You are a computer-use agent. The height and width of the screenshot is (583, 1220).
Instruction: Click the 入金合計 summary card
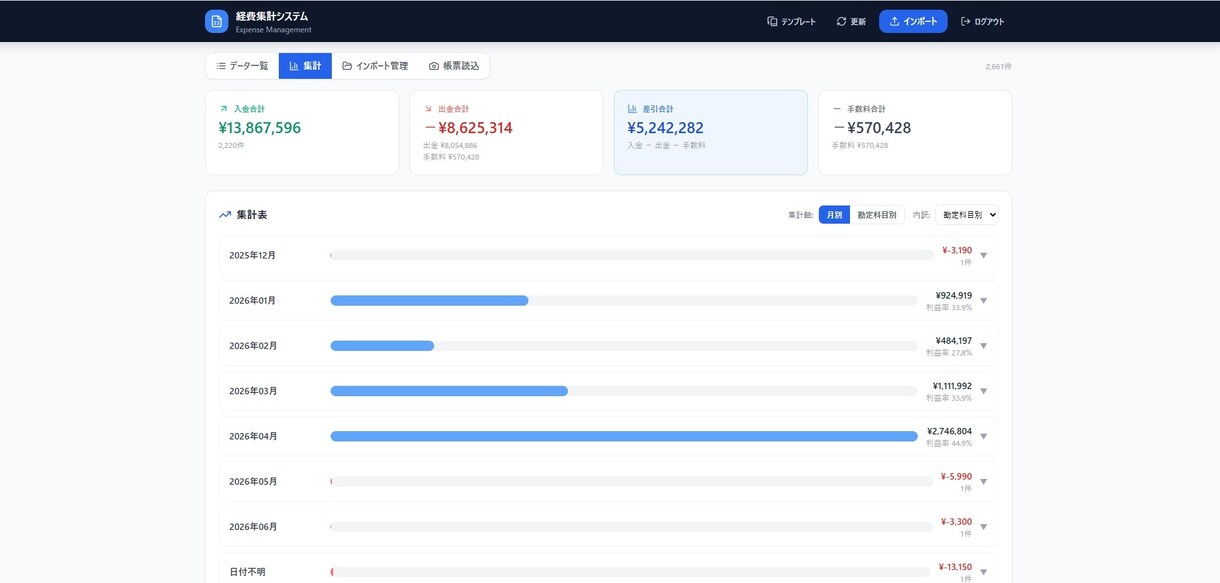pos(302,132)
